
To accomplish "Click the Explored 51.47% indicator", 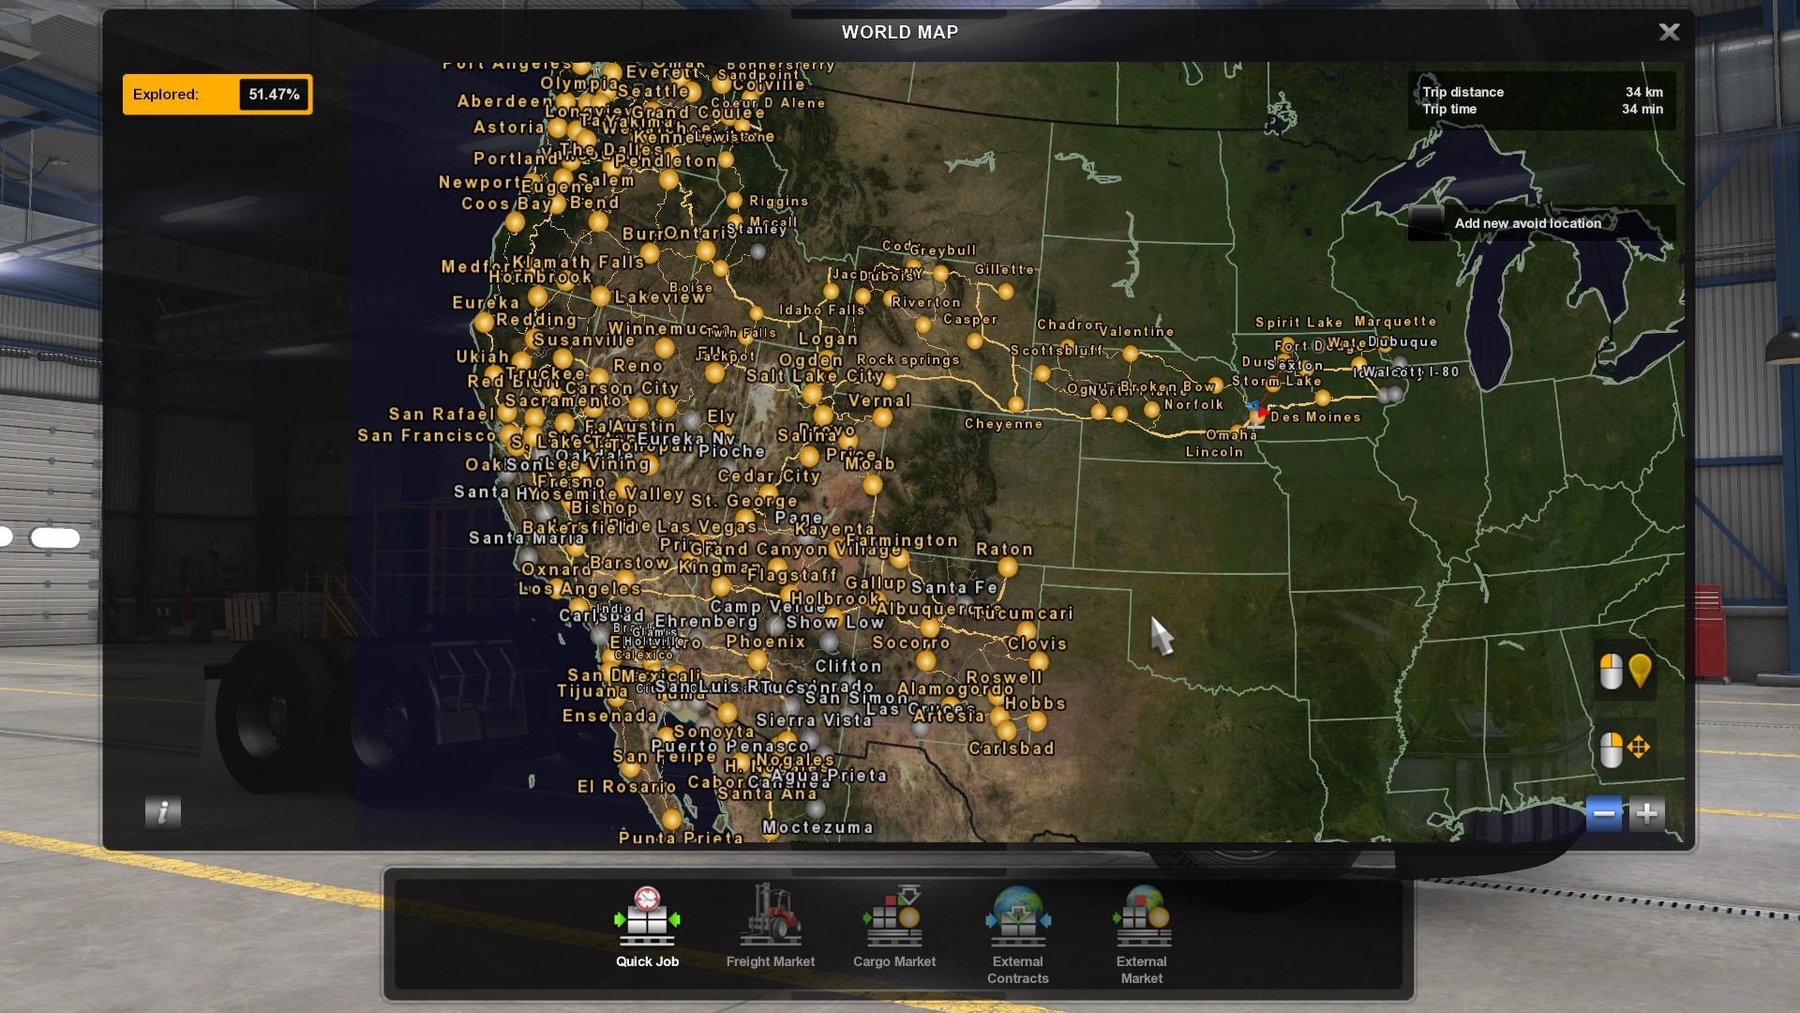I will 217,95.
